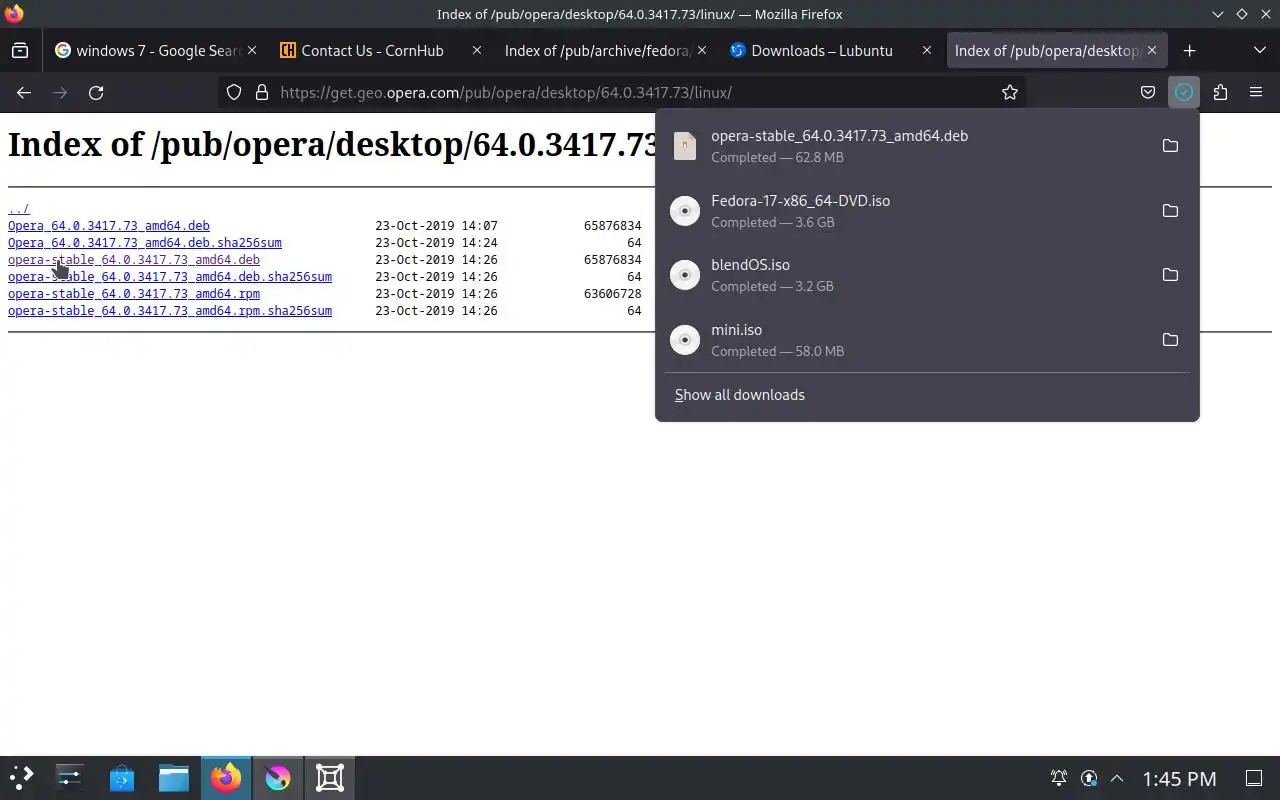Open opera-stable amd64.deb.sha256sum link

coord(170,277)
